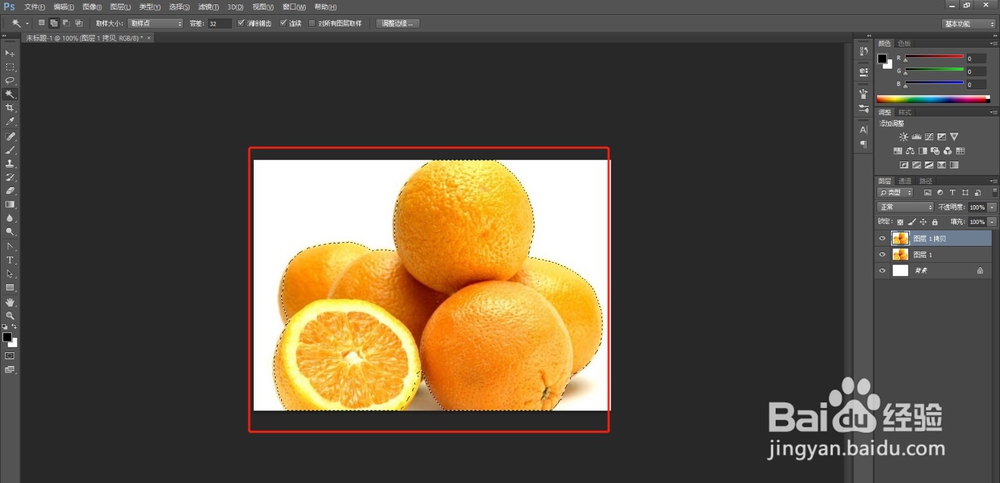Viewport: 1000px width, 483px height.
Task: Open the Layers panel flyout menu
Action: click(x=994, y=181)
